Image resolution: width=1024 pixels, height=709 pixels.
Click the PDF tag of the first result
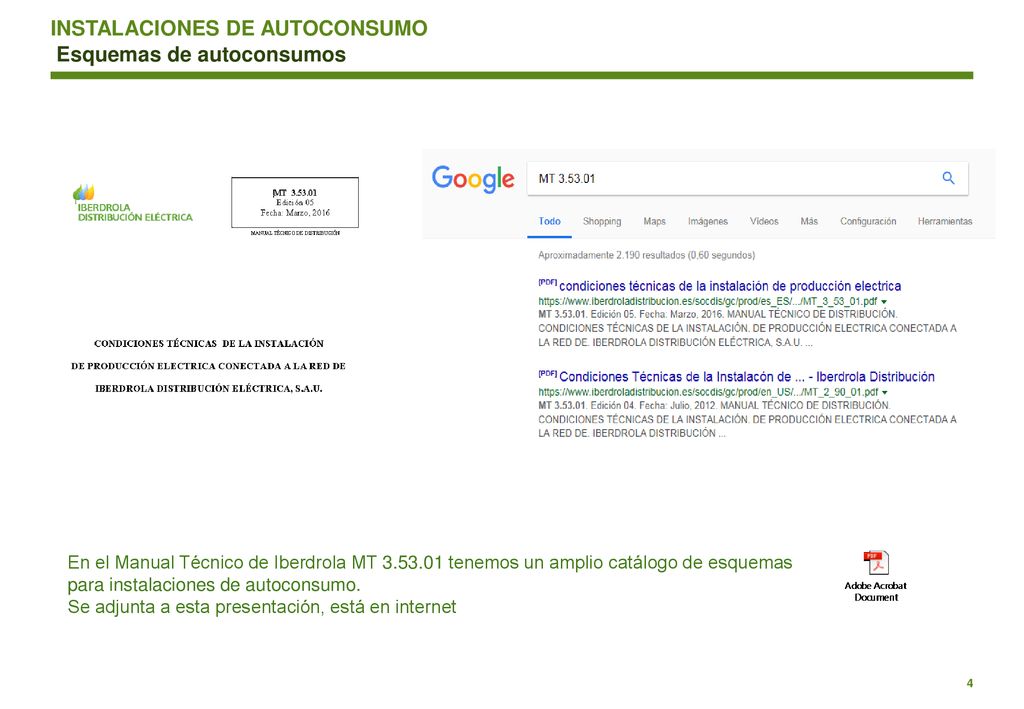(x=547, y=283)
